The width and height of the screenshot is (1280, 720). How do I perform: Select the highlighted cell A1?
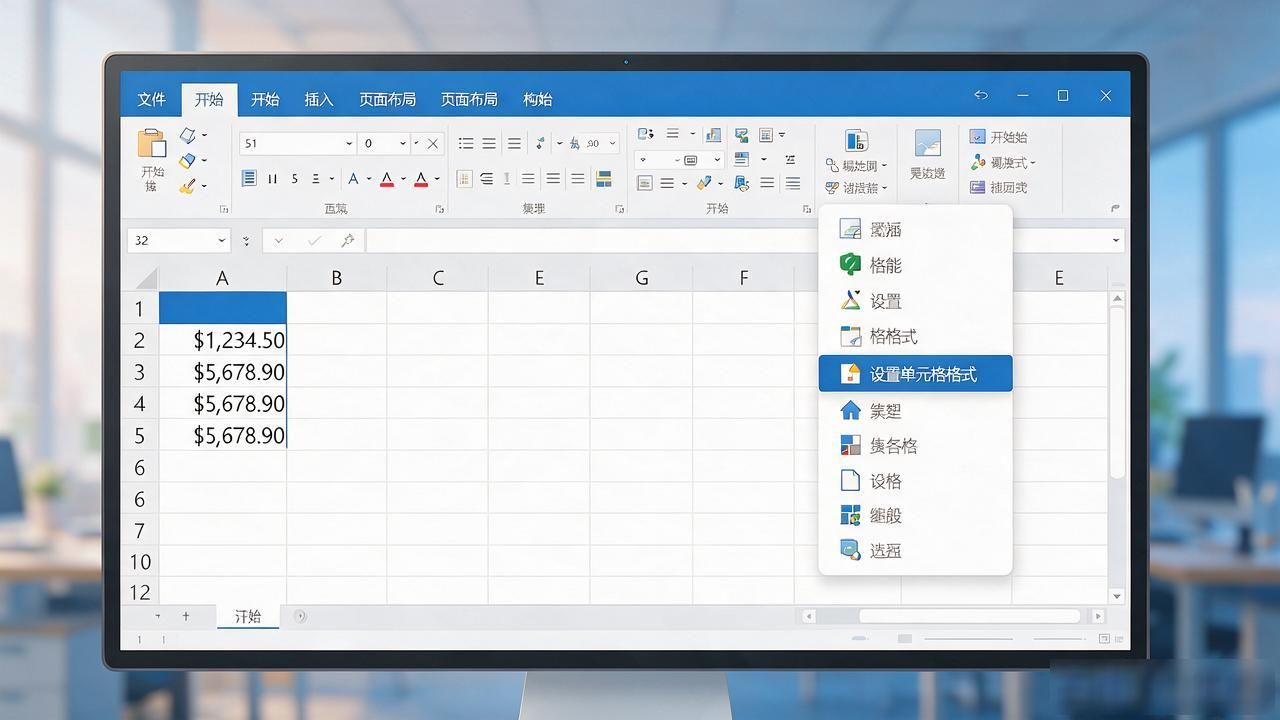pos(223,308)
